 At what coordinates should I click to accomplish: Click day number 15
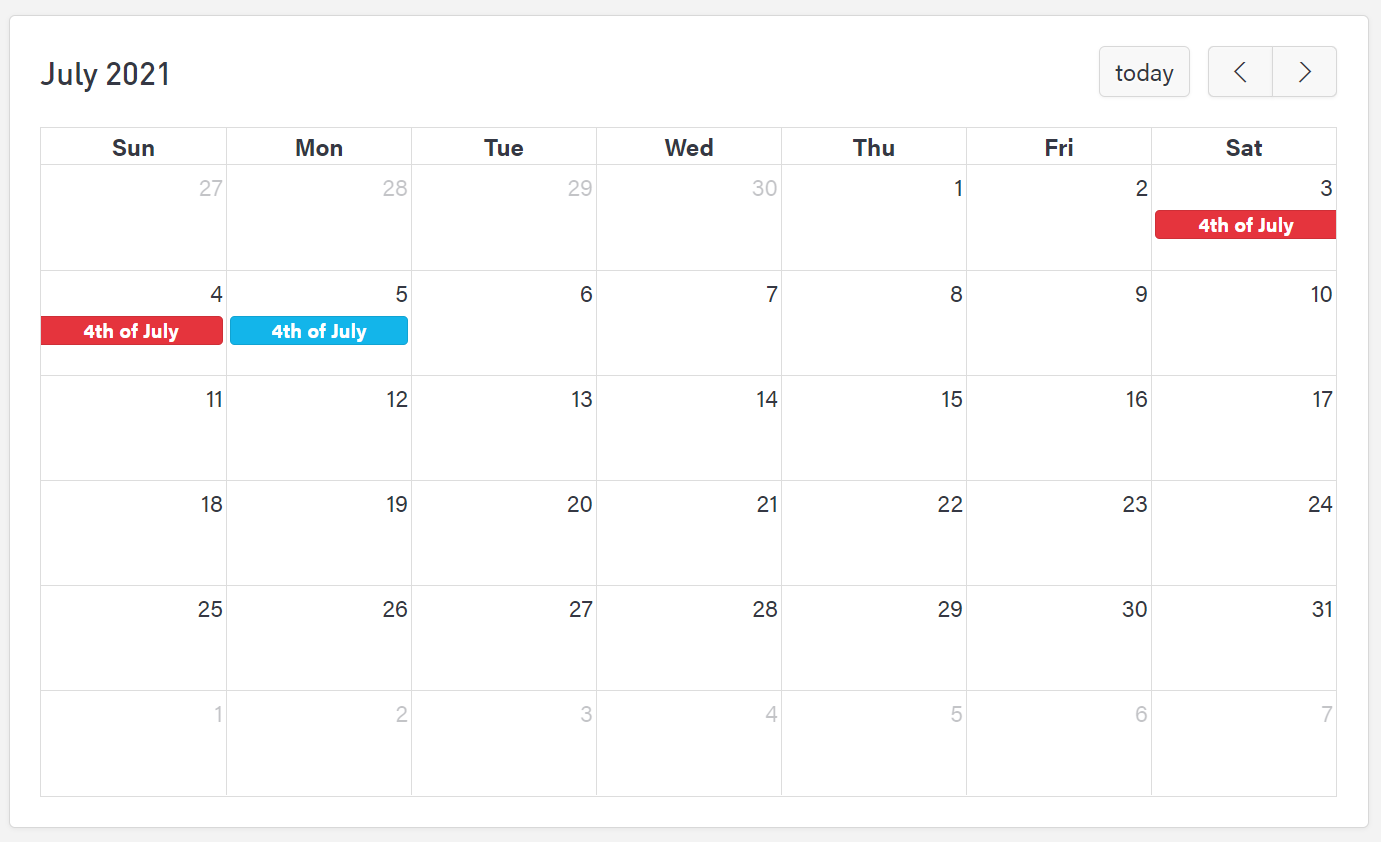click(951, 400)
